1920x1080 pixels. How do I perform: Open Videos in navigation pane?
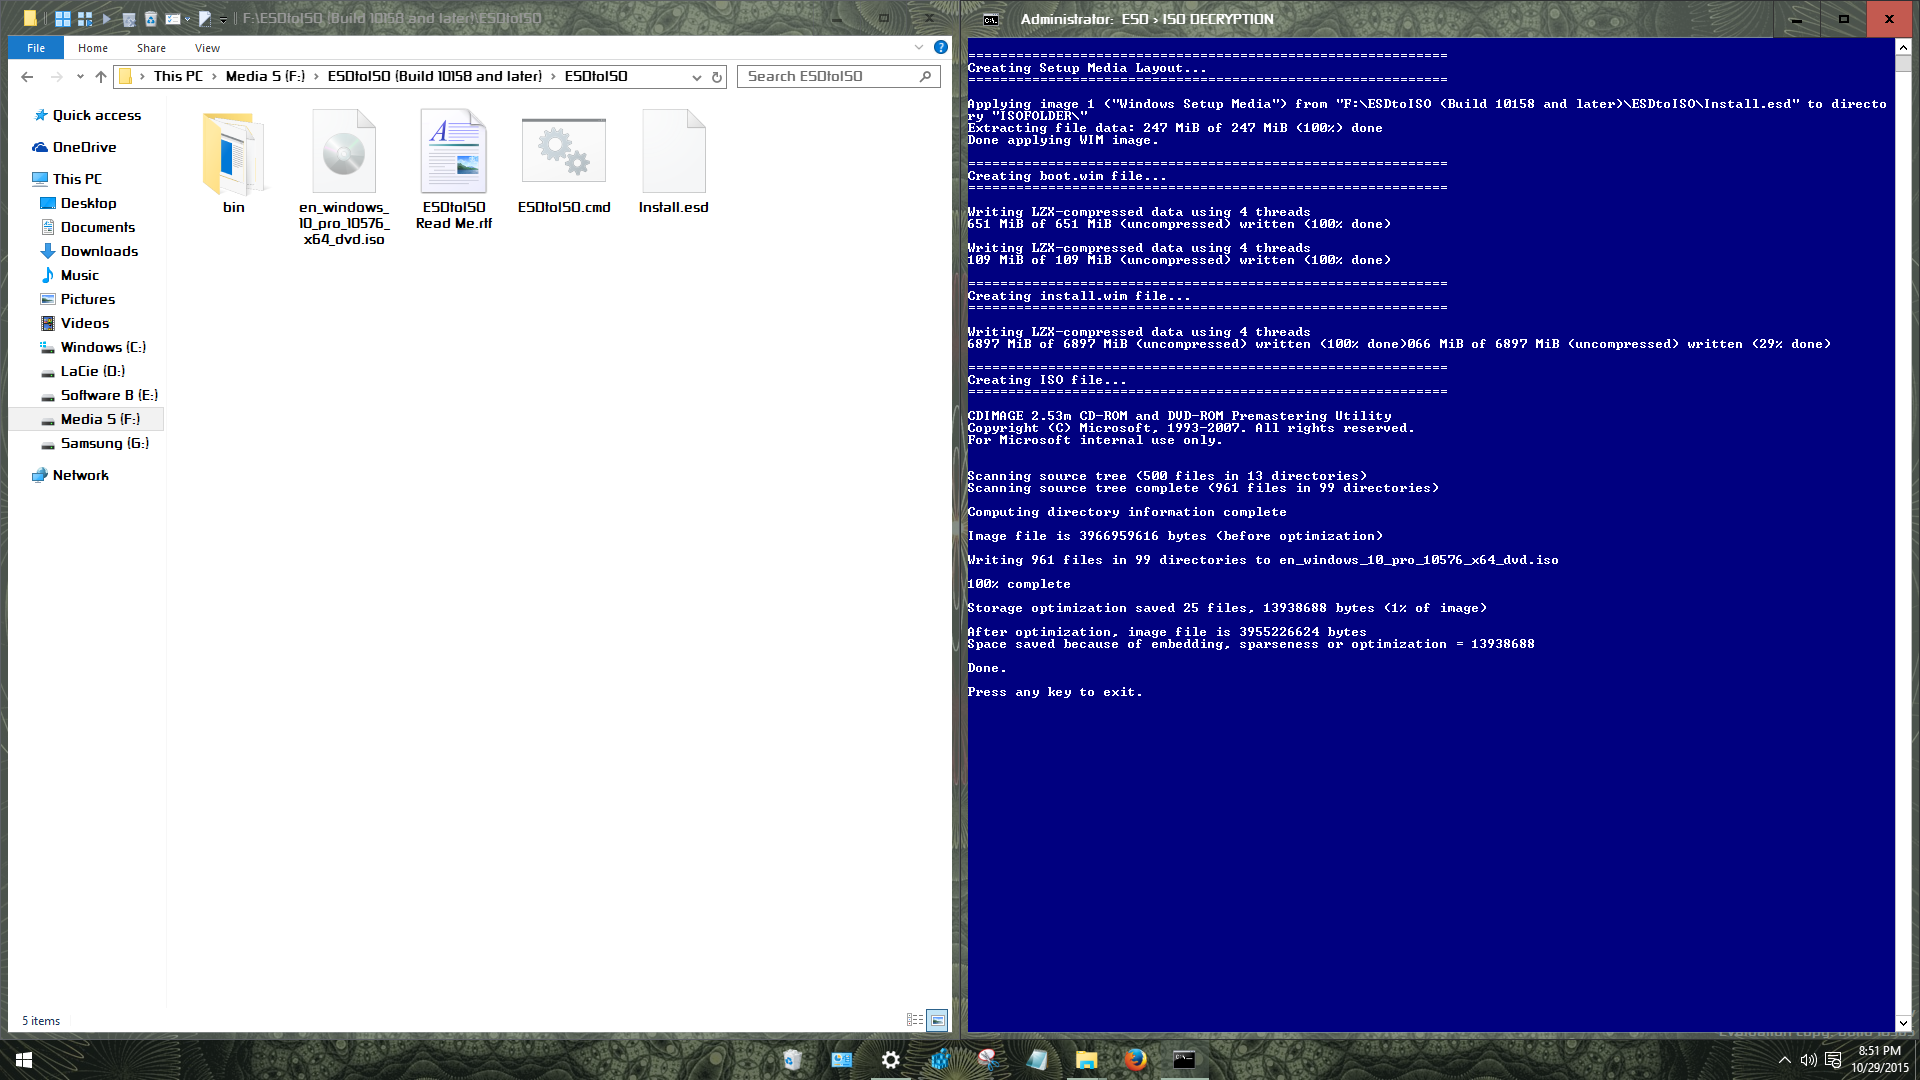pos(75,323)
